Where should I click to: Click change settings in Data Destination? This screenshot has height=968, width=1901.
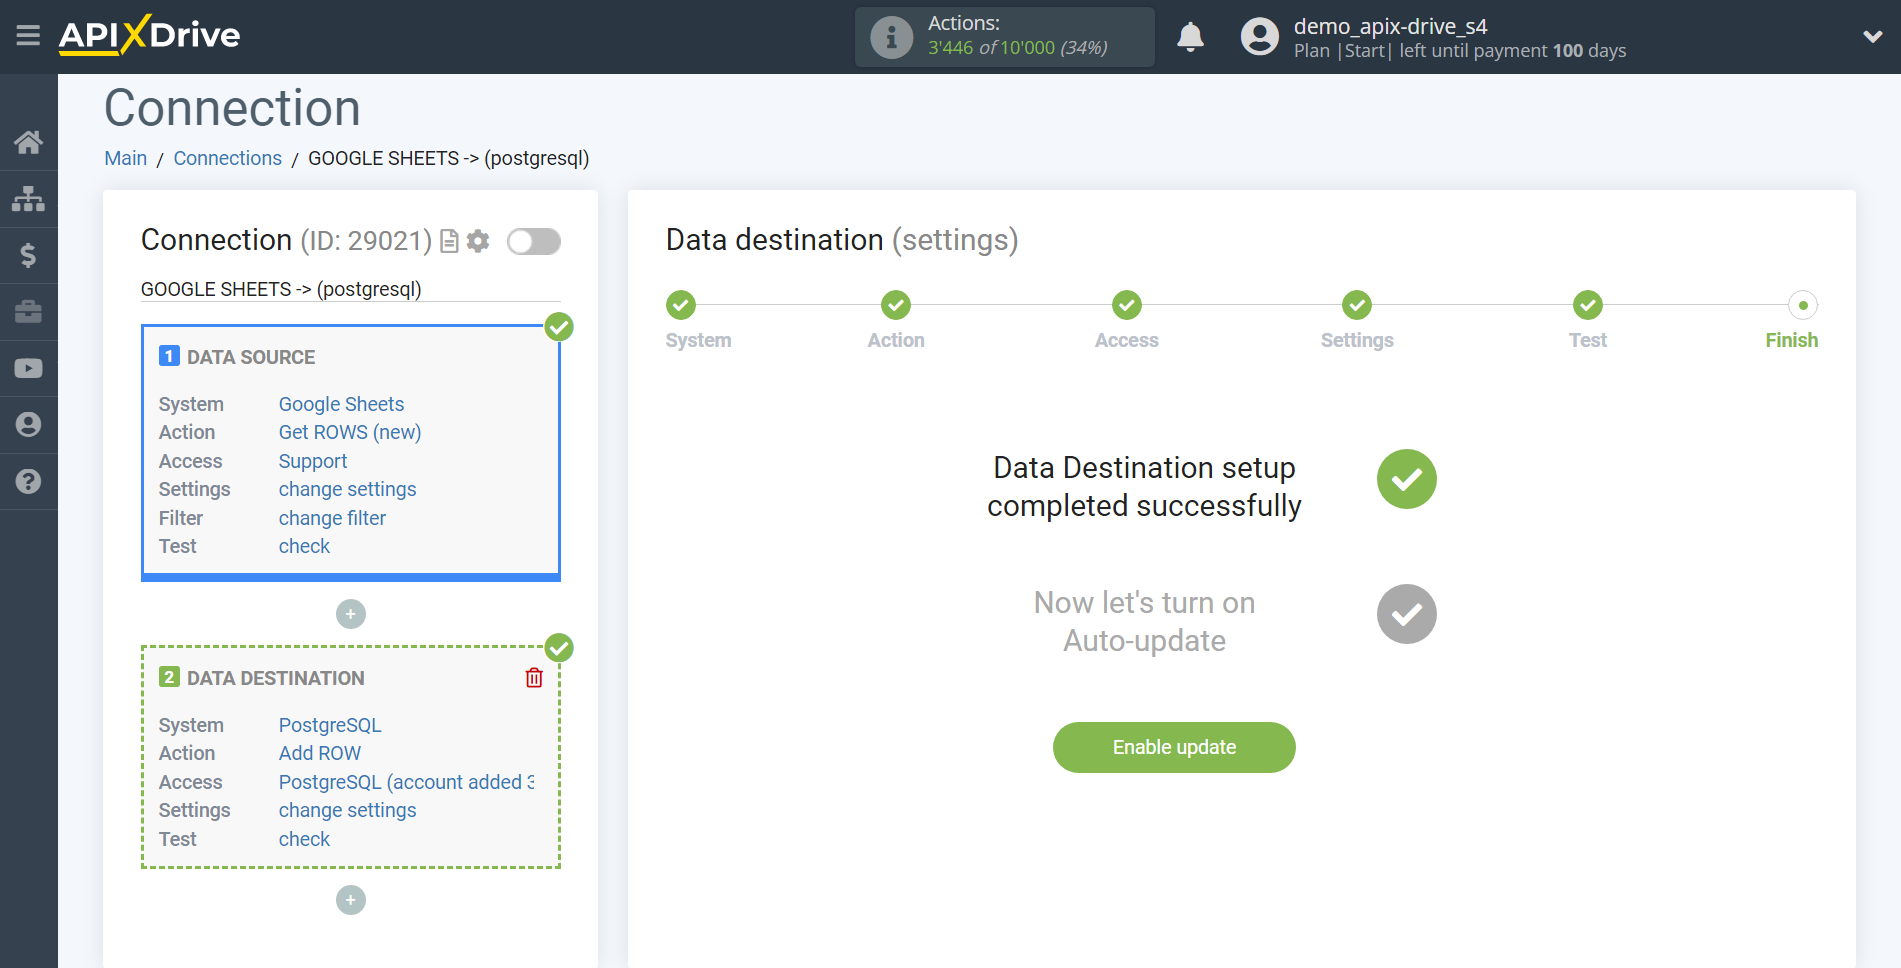click(347, 810)
